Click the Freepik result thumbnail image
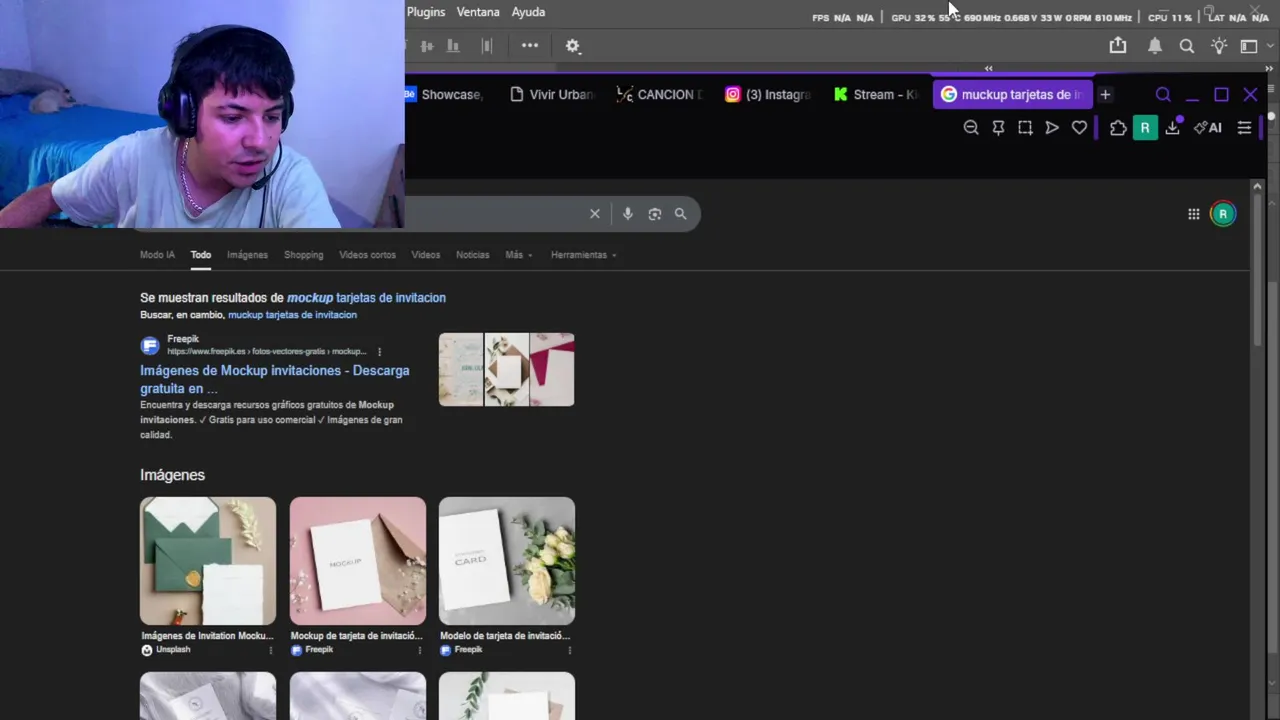 (506, 370)
